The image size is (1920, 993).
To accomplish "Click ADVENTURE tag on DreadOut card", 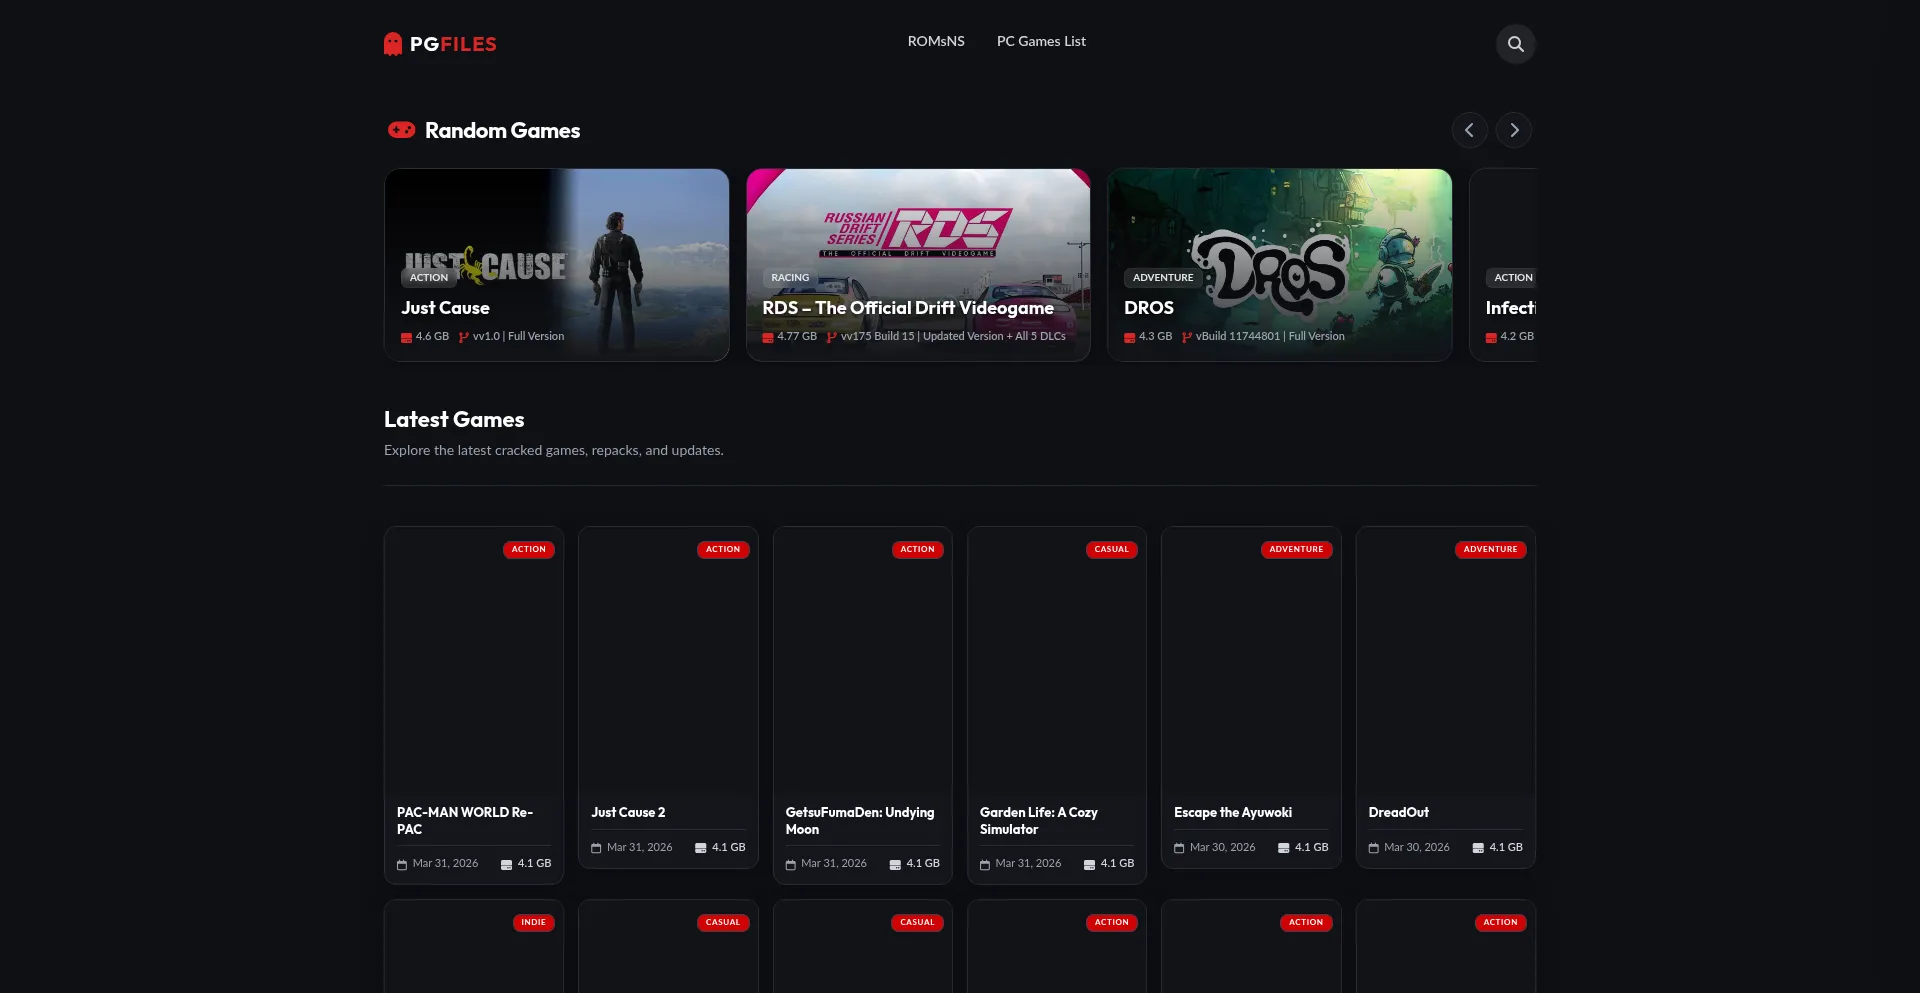I will 1490,549.
